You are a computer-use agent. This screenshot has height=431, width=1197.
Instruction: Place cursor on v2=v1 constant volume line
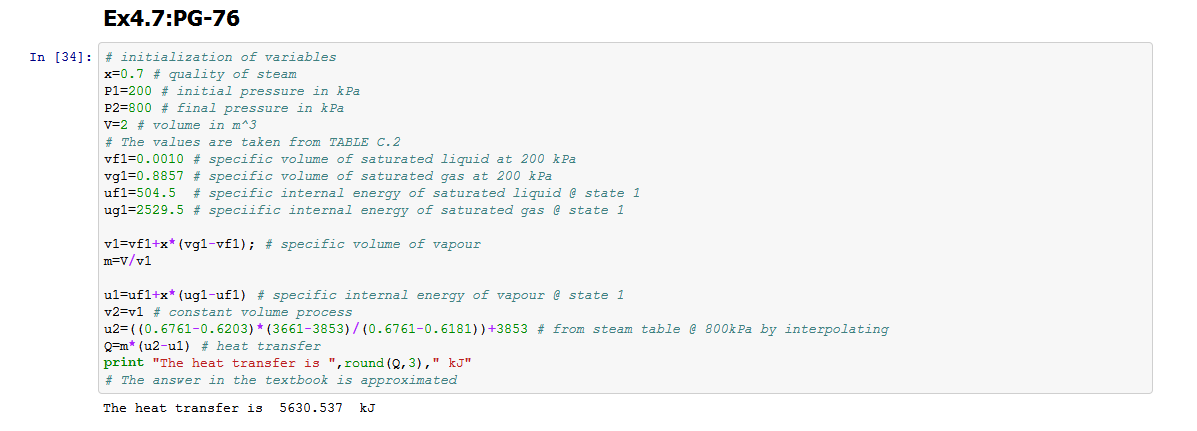(228, 312)
